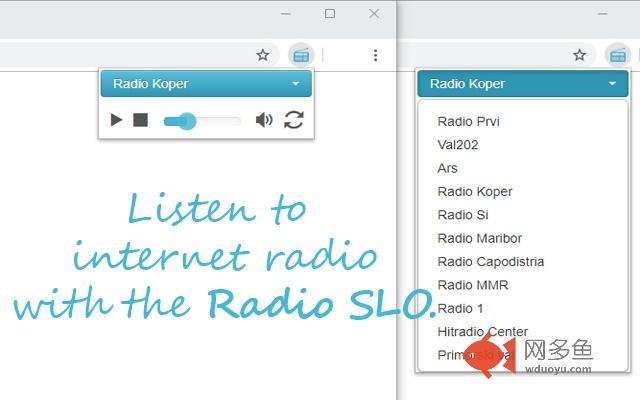Stop the radio with the stop button
The height and width of the screenshot is (400, 640).
[x=140, y=120]
